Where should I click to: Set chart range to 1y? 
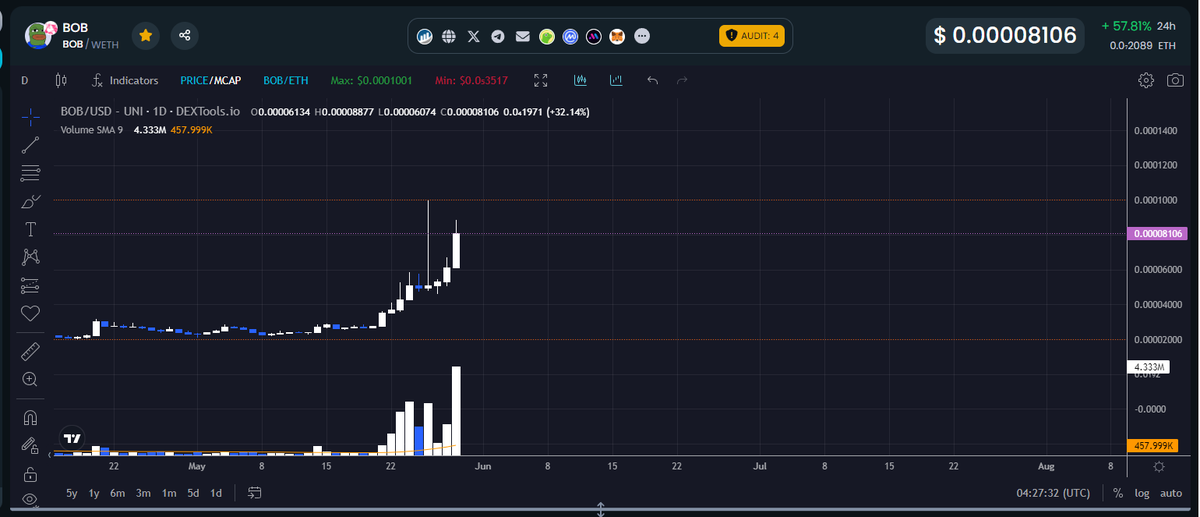(x=95, y=493)
